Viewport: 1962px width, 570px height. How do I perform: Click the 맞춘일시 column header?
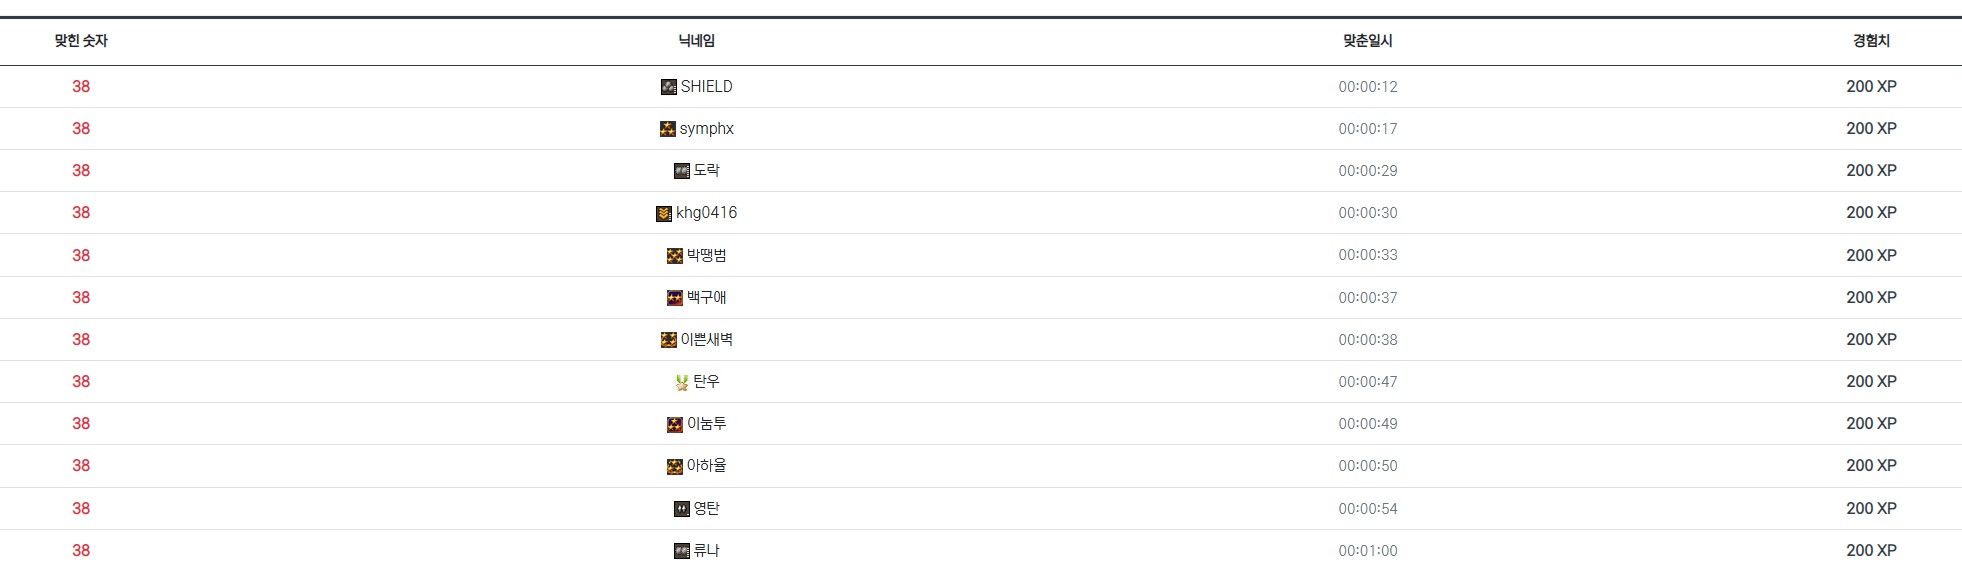coord(1368,41)
